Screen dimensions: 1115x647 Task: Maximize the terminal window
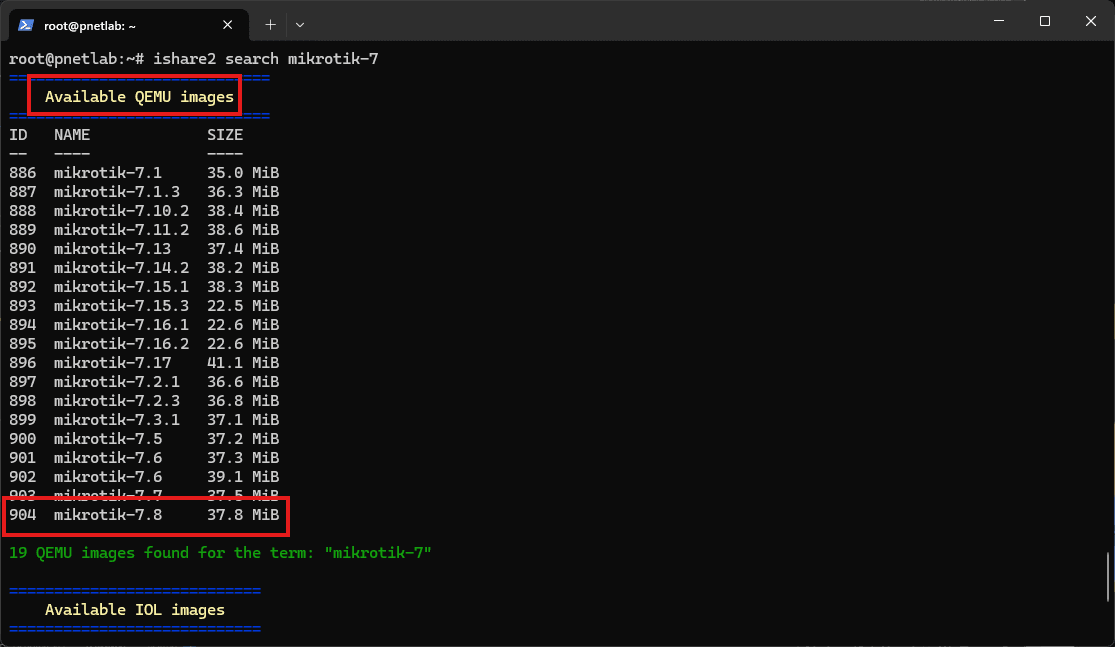click(1044, 21)
